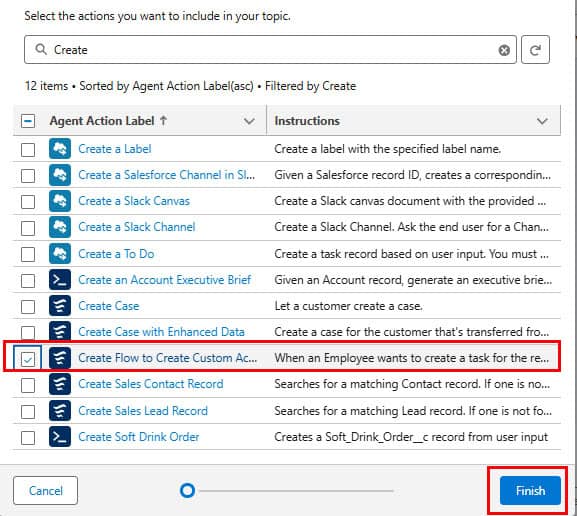Click the search magnifier icon

pos(41,49)
